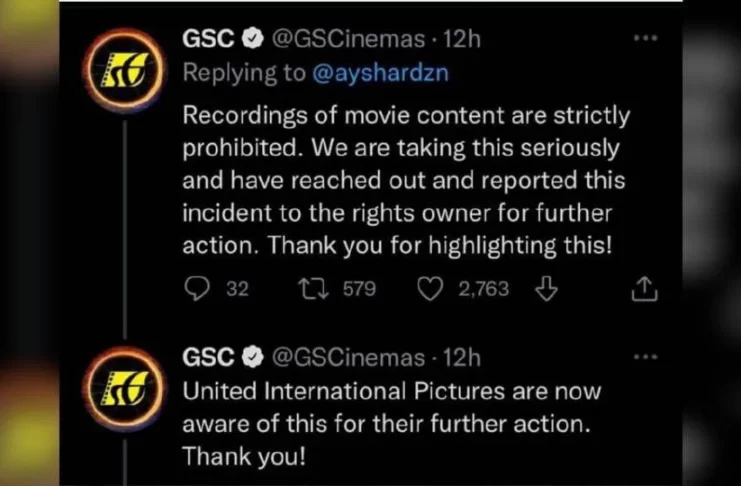
Task: Share the first GSC tweet
Action: click(645, 290)
